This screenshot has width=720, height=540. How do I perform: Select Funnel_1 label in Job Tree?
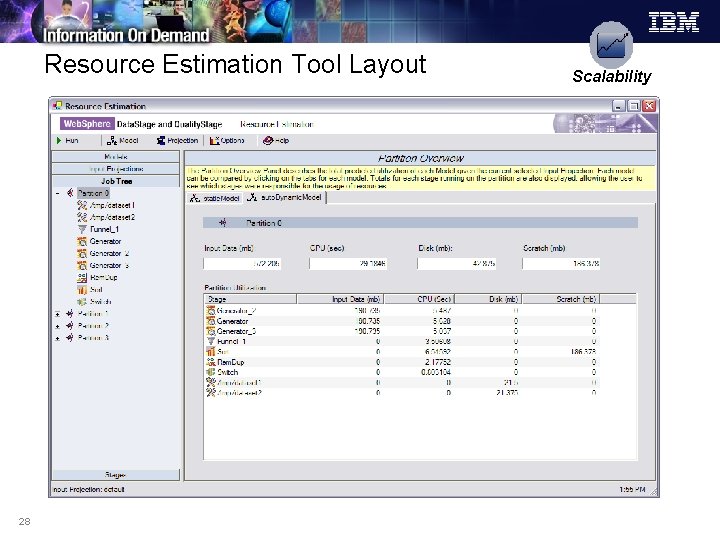tap(104, 229)
